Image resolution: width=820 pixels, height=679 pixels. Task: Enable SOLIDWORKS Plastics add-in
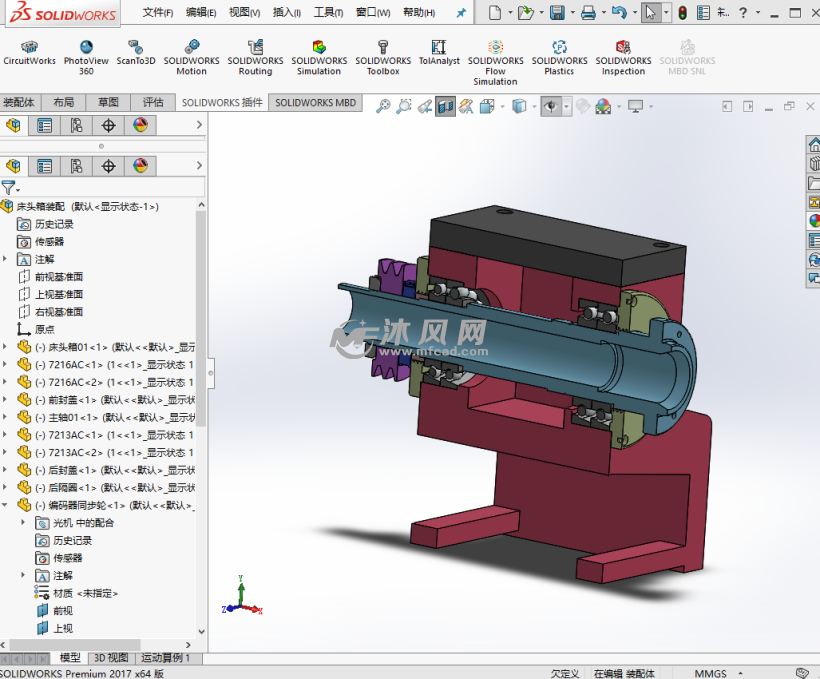[x=559, y=58]
